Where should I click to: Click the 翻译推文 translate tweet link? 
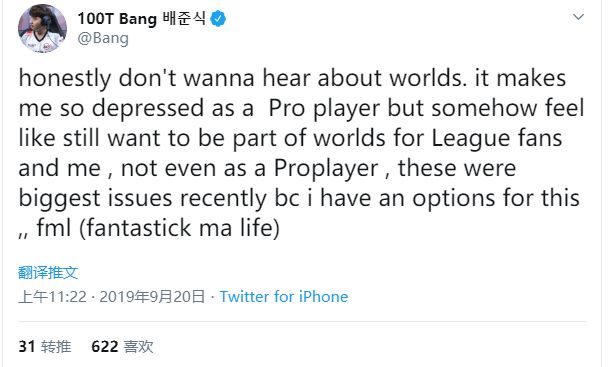tap(48, 273)
